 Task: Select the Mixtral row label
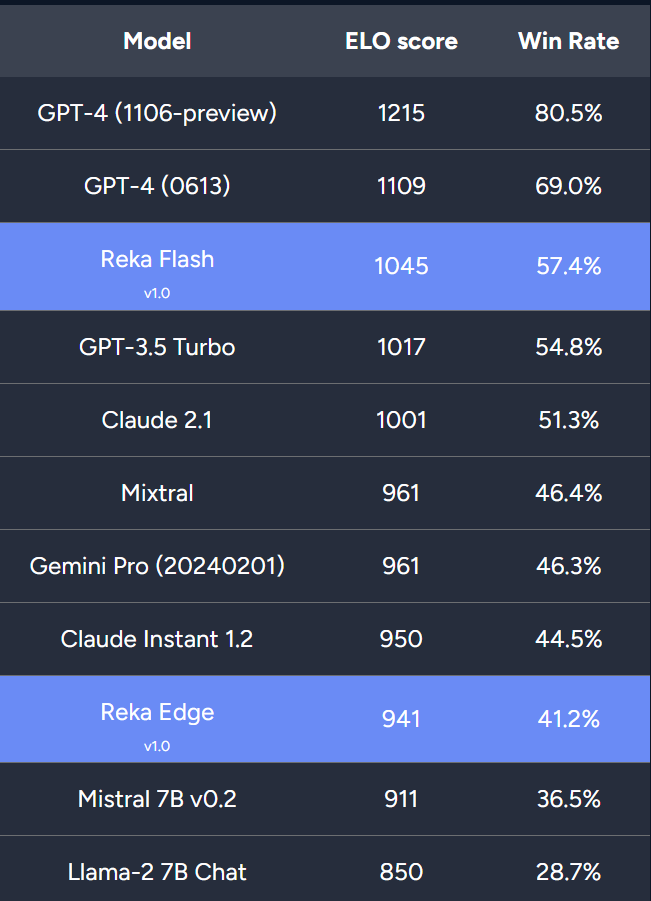pos(157,493)
